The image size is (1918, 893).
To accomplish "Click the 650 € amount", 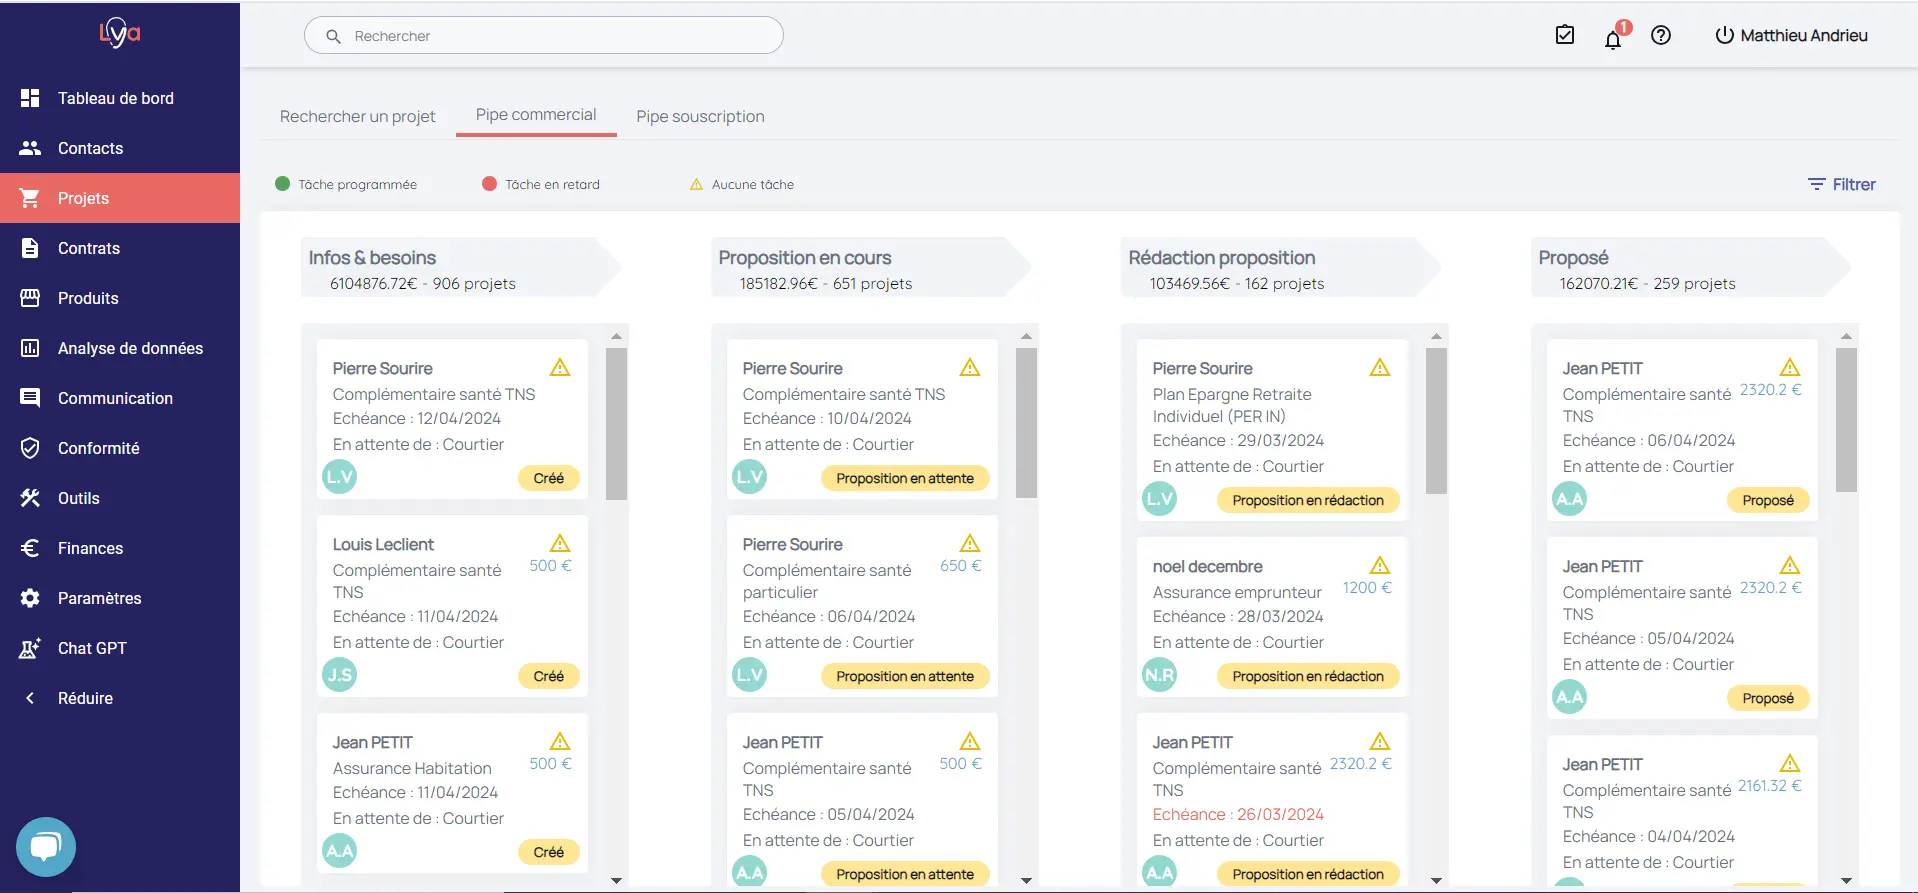I will tap(961, 565).
